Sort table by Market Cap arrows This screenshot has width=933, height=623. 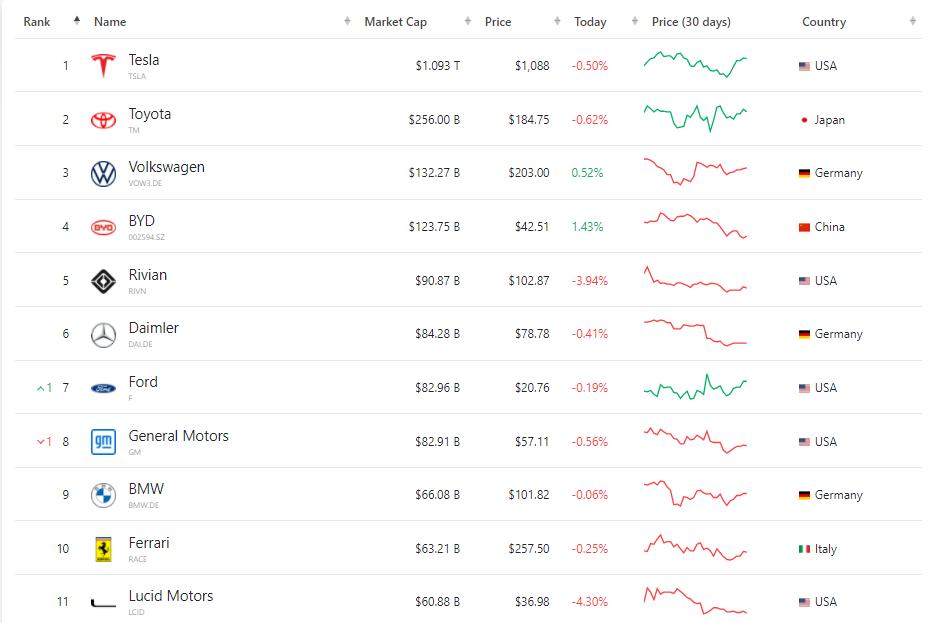coord(468,21)
